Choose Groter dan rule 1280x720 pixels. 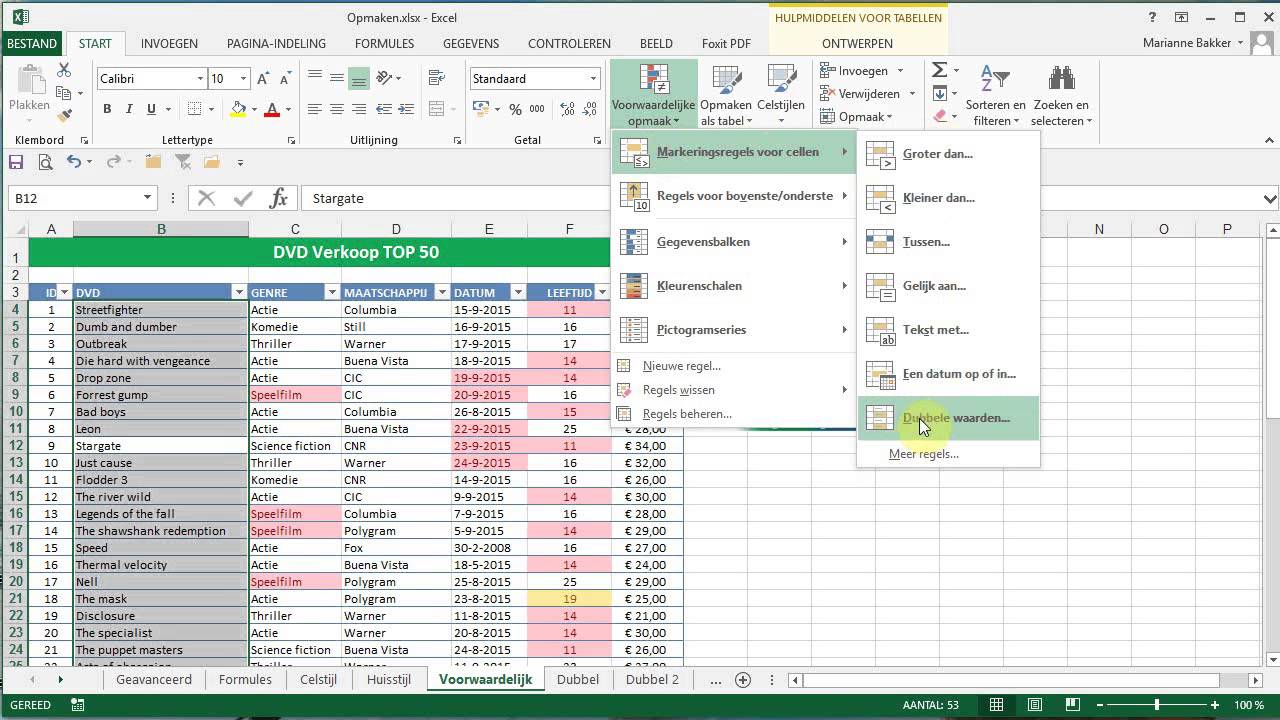coord(948,154)
